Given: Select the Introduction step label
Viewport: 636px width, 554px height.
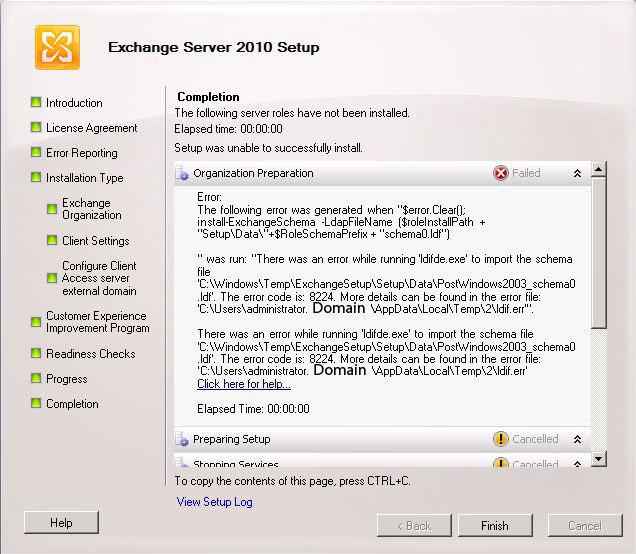Looking at the screenshot, I should click(x=74, y=103).
